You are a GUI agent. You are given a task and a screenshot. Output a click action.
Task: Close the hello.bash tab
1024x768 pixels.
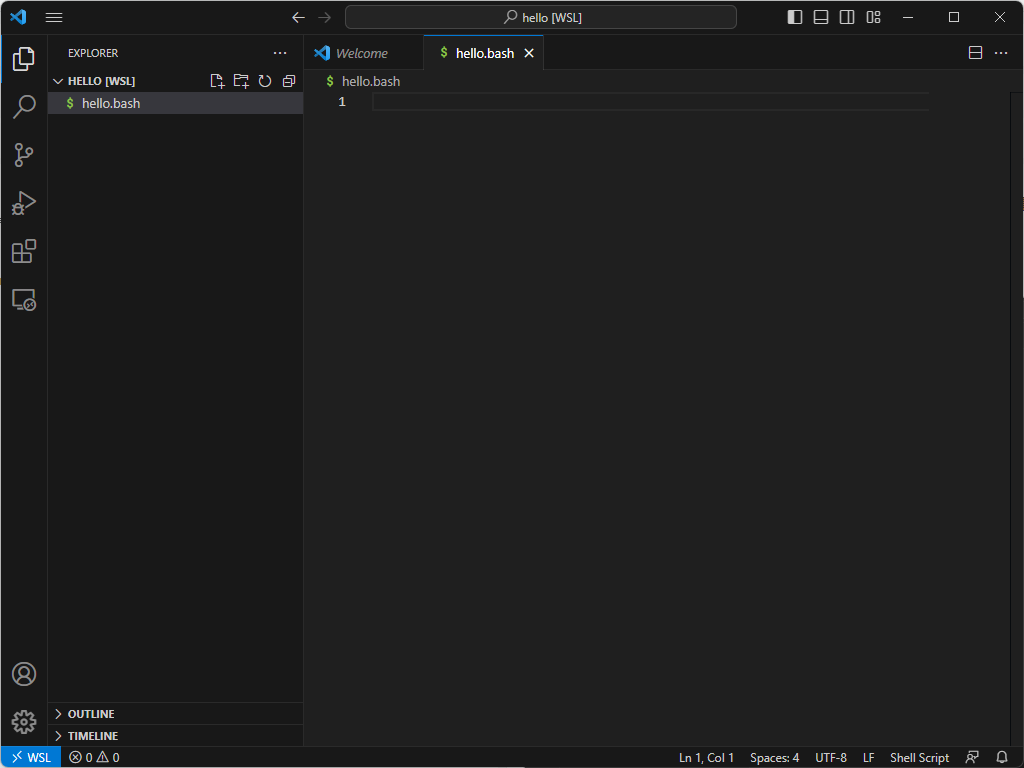pyautogui.click(x=529, y=54)
